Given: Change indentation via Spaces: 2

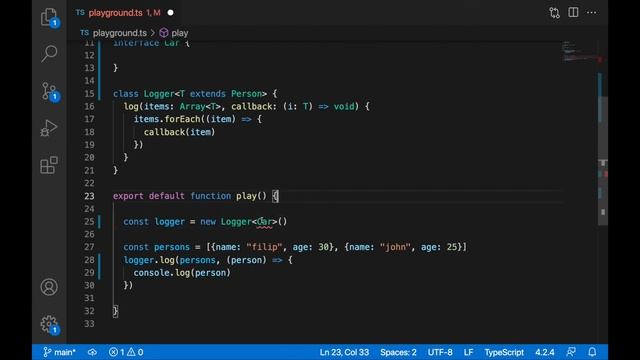Looking at the screenshot, I should (x=398, y=352).
